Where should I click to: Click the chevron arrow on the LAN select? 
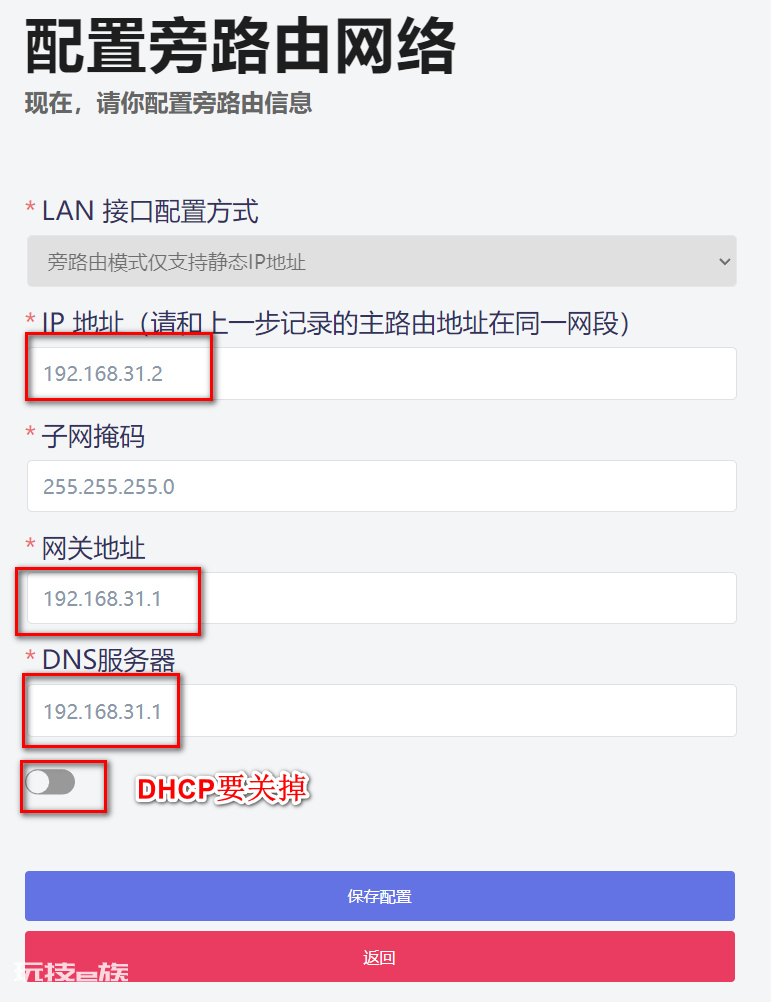pyautogui.click(x=724, y=261)
